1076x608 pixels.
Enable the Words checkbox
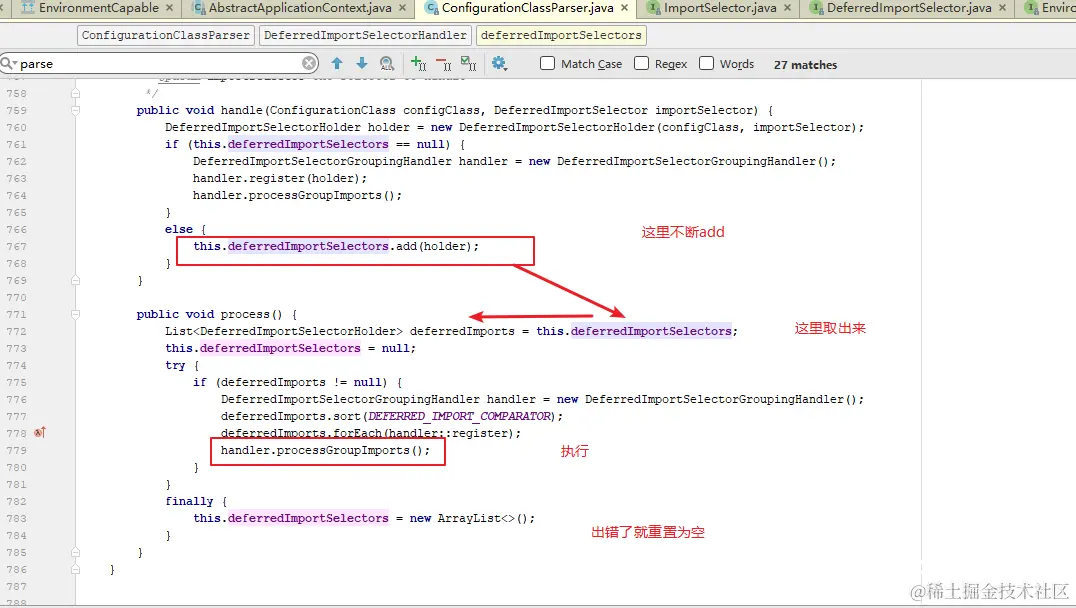tap(706, 64)
